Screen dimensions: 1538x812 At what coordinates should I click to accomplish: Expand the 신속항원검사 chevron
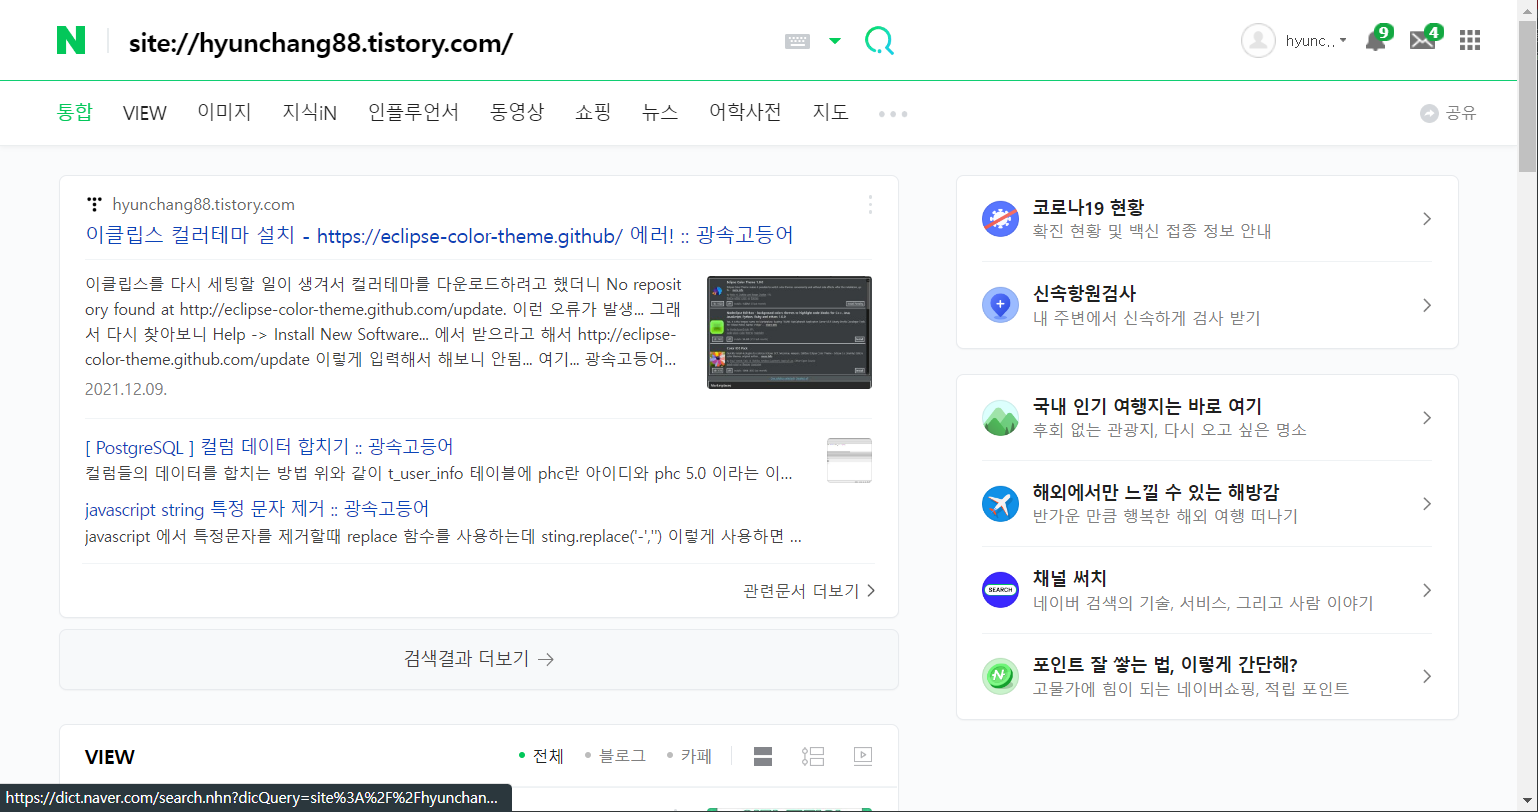click(1427, 305)
